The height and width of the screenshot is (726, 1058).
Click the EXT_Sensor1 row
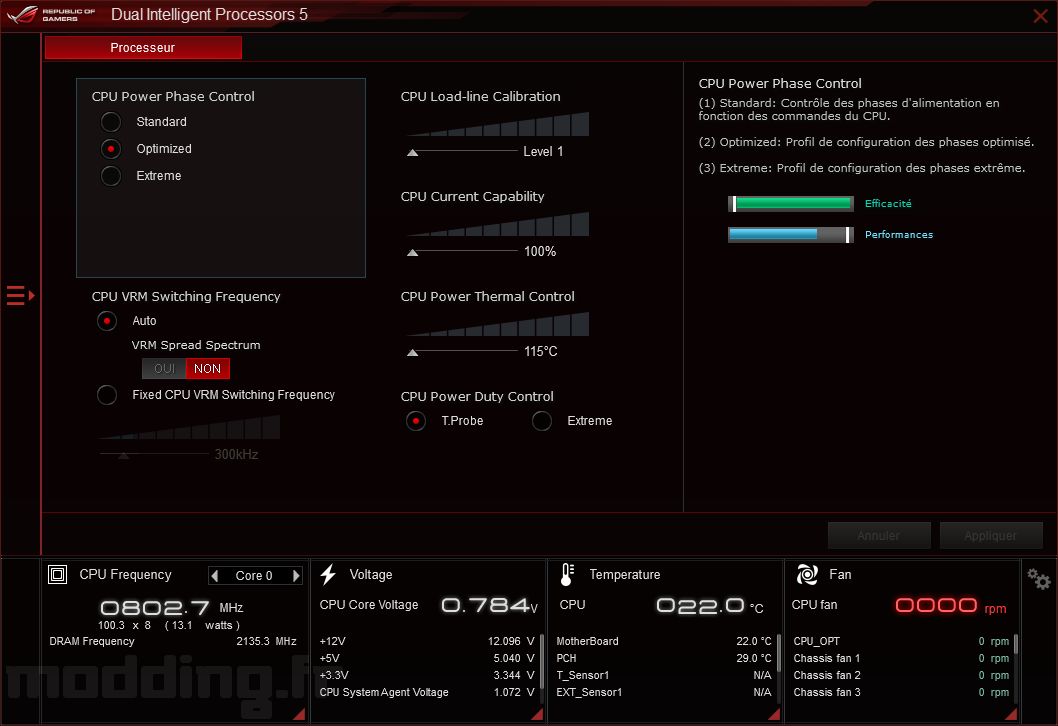664,692
